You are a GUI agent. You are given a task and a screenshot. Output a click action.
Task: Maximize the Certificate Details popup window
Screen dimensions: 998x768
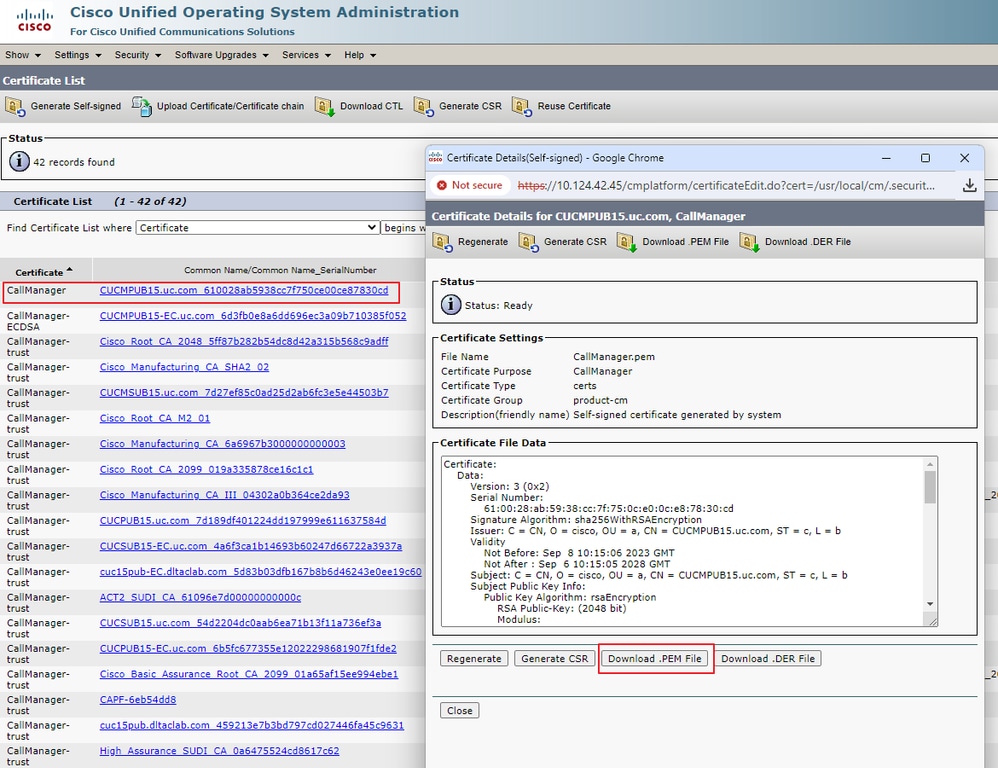[925, 158]
